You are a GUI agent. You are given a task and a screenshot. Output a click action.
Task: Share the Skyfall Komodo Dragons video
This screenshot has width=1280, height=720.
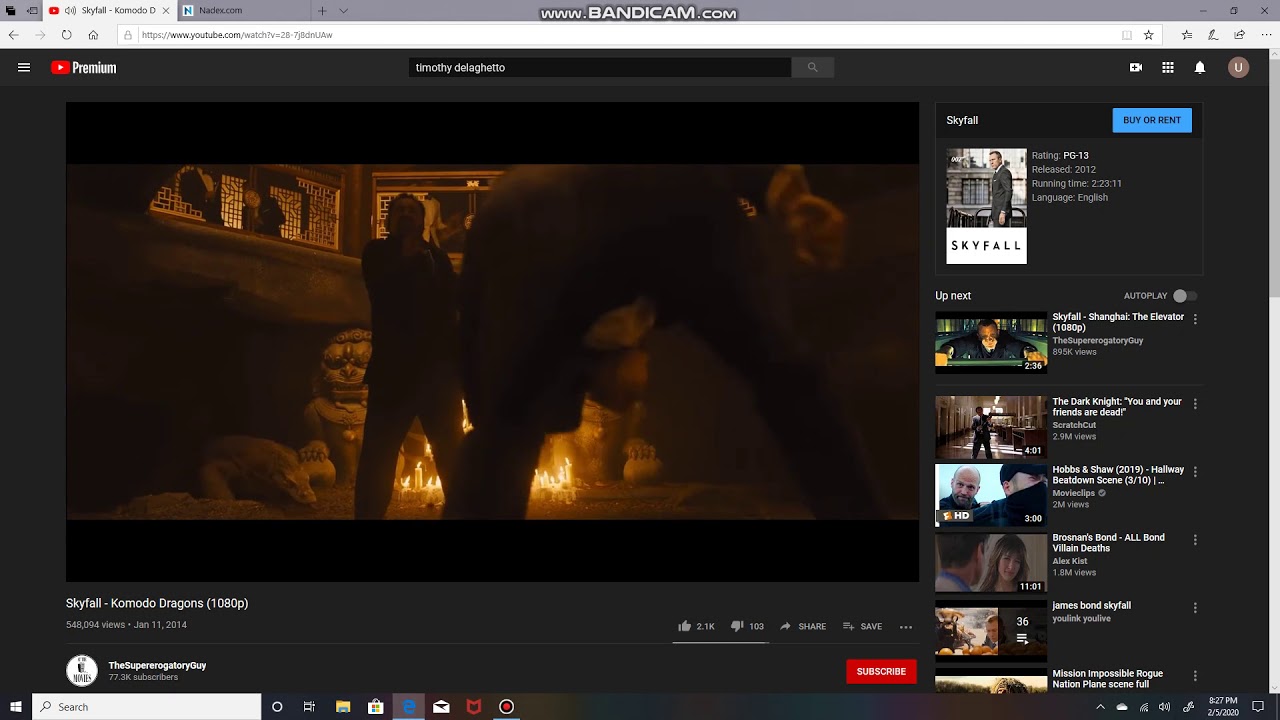(x=803, y=626)
